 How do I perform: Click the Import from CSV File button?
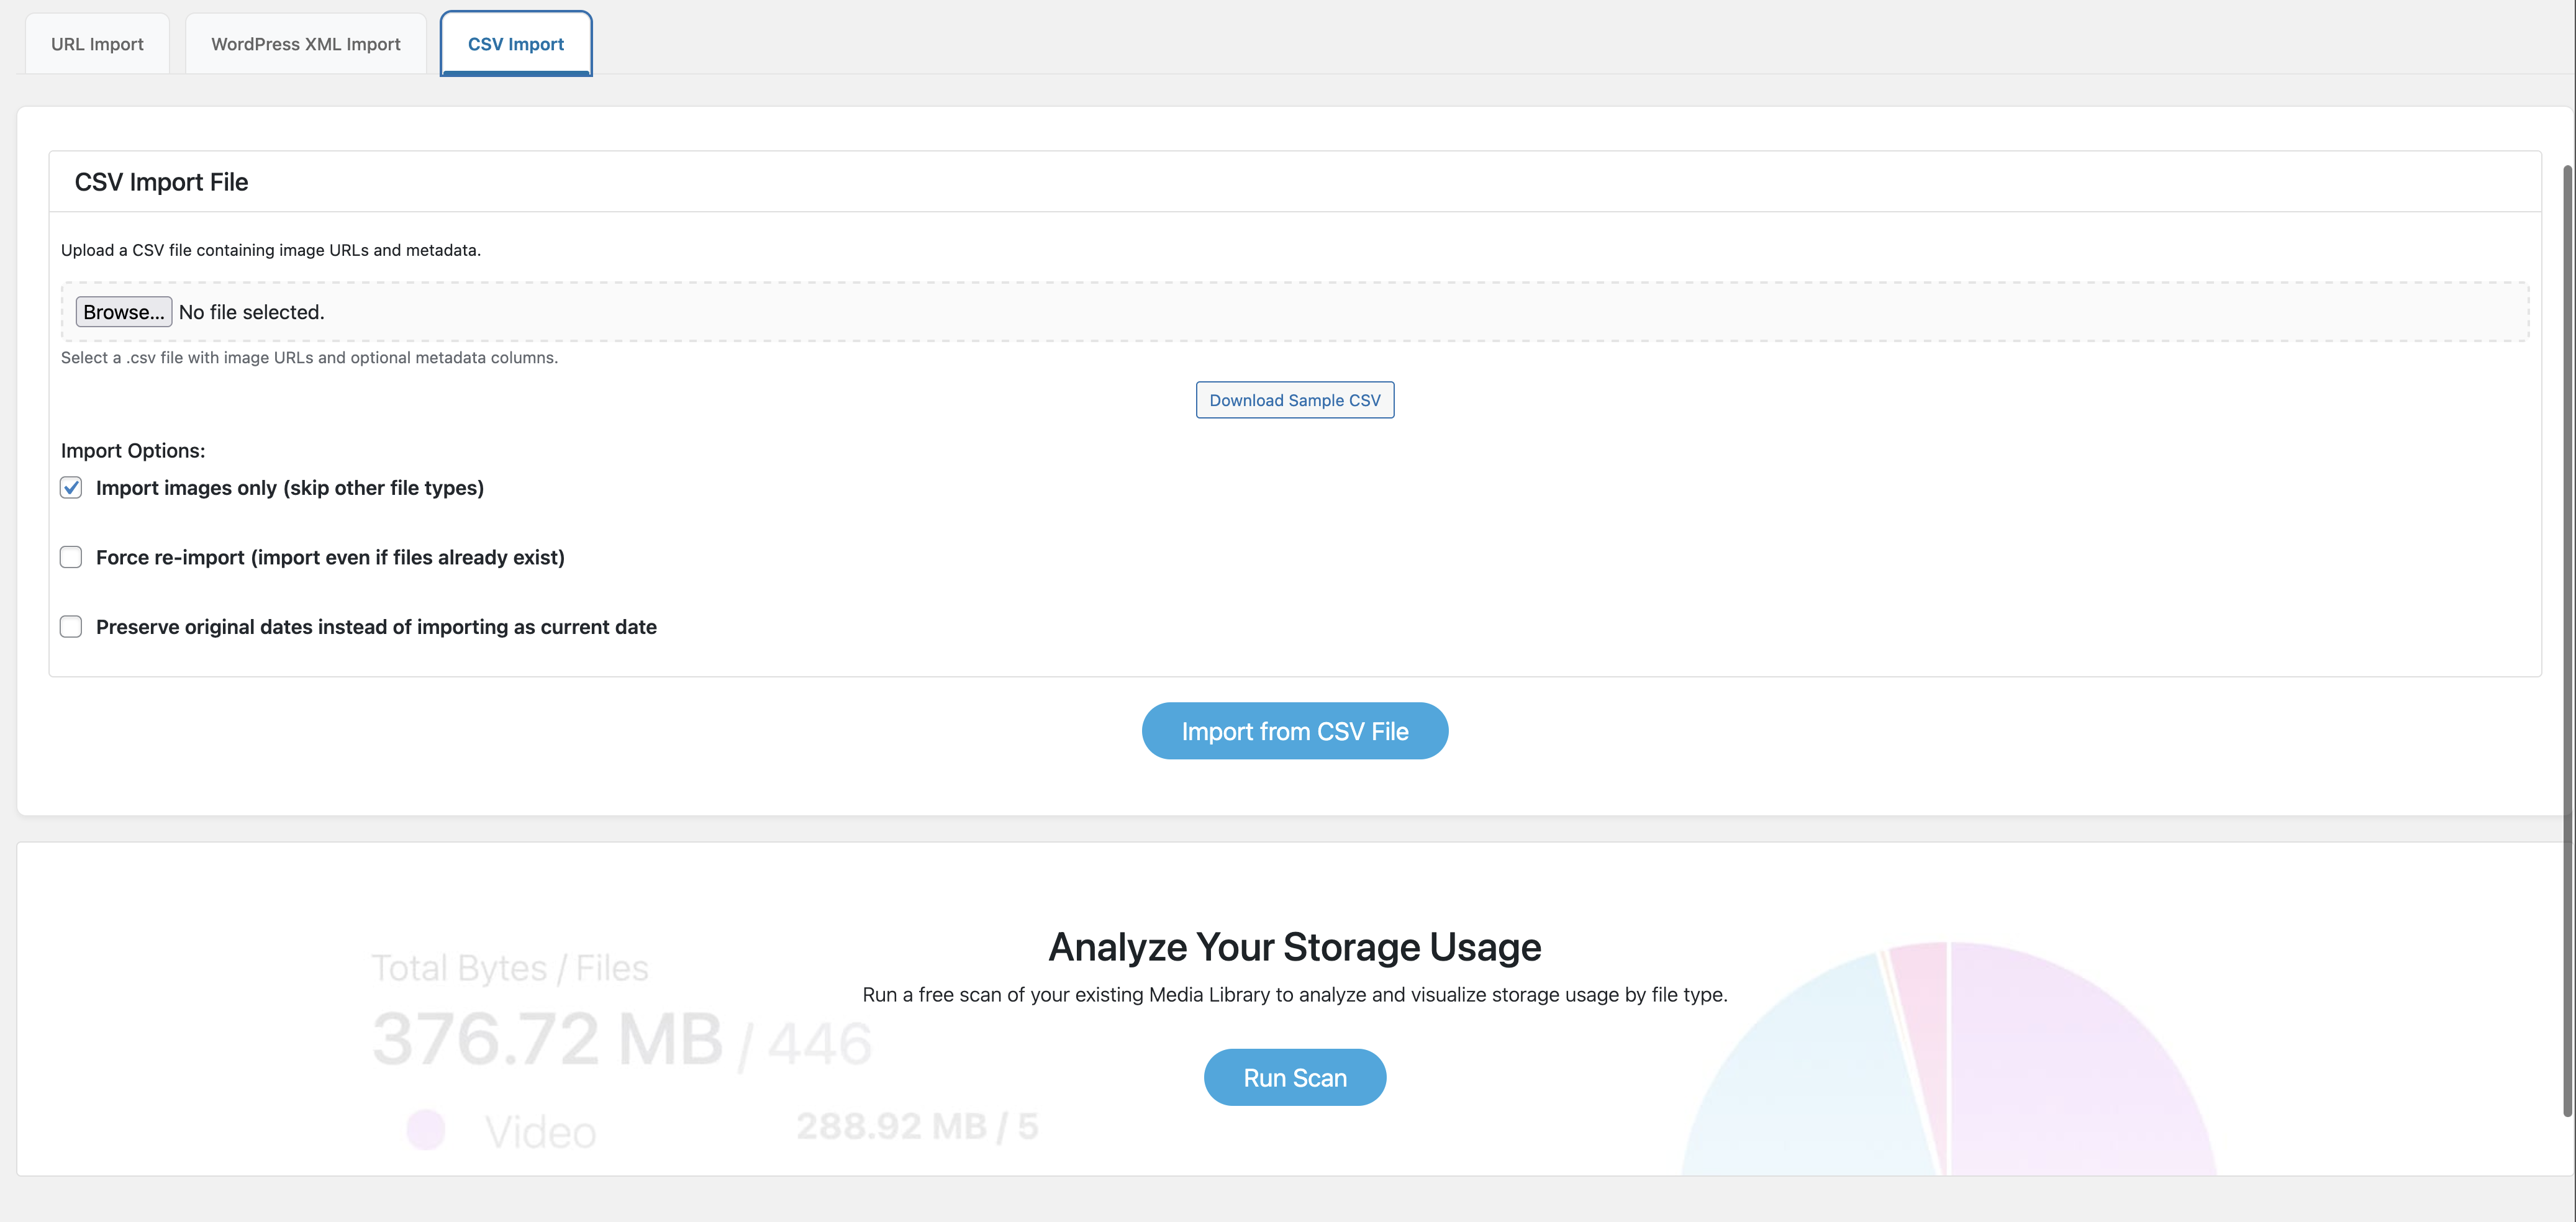1294,731
